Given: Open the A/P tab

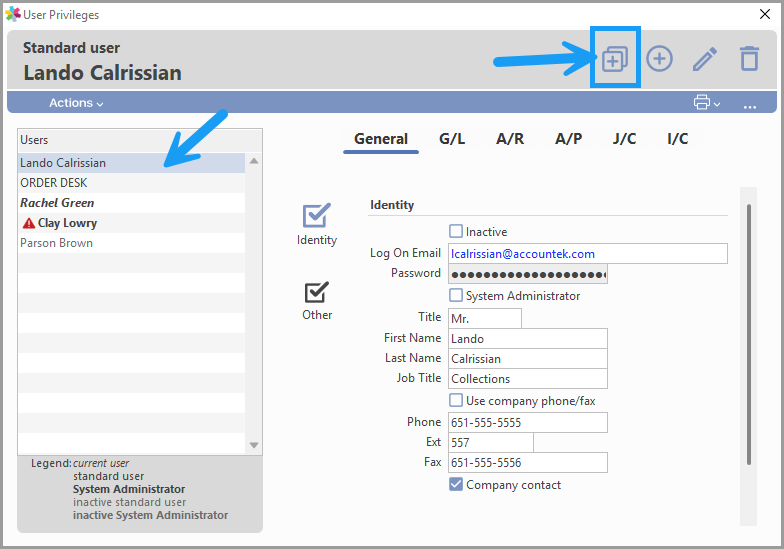Looking at the screenshot, I should coord(568,139).
